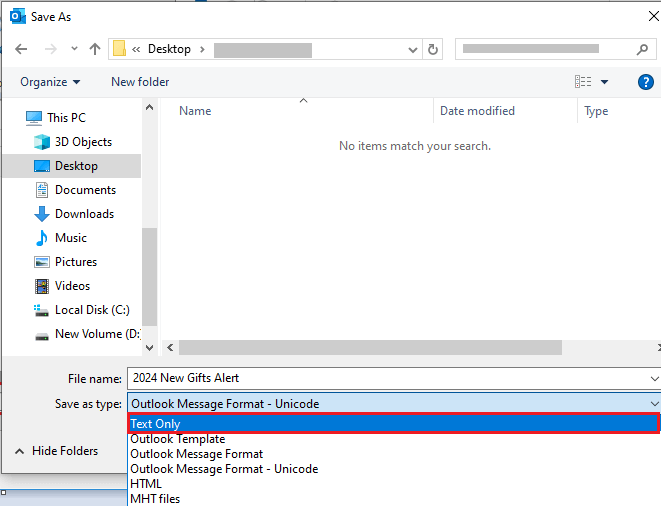
Task: Choose MHT files type
Action: [x=155, y=499]
